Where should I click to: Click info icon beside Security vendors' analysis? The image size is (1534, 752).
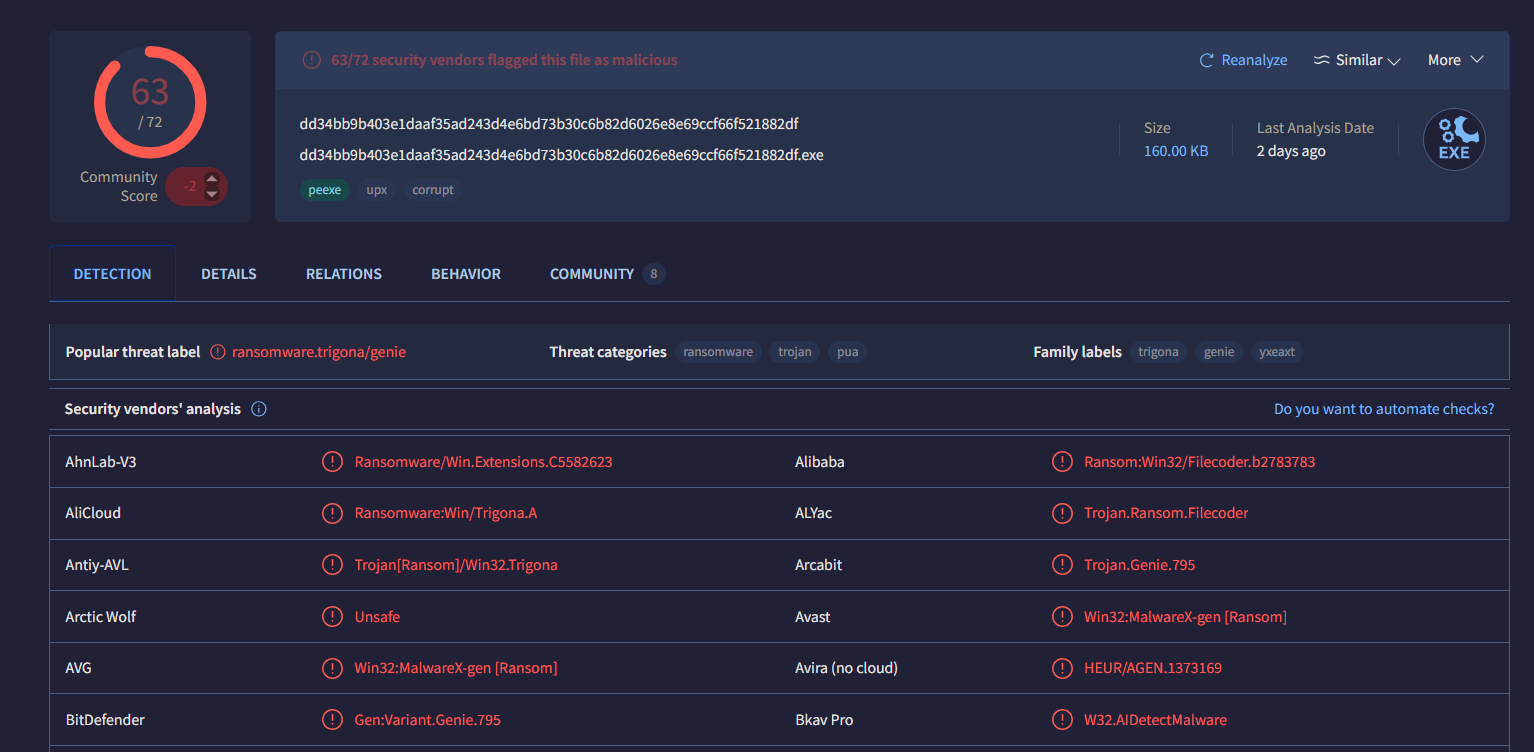click(259, 409)
